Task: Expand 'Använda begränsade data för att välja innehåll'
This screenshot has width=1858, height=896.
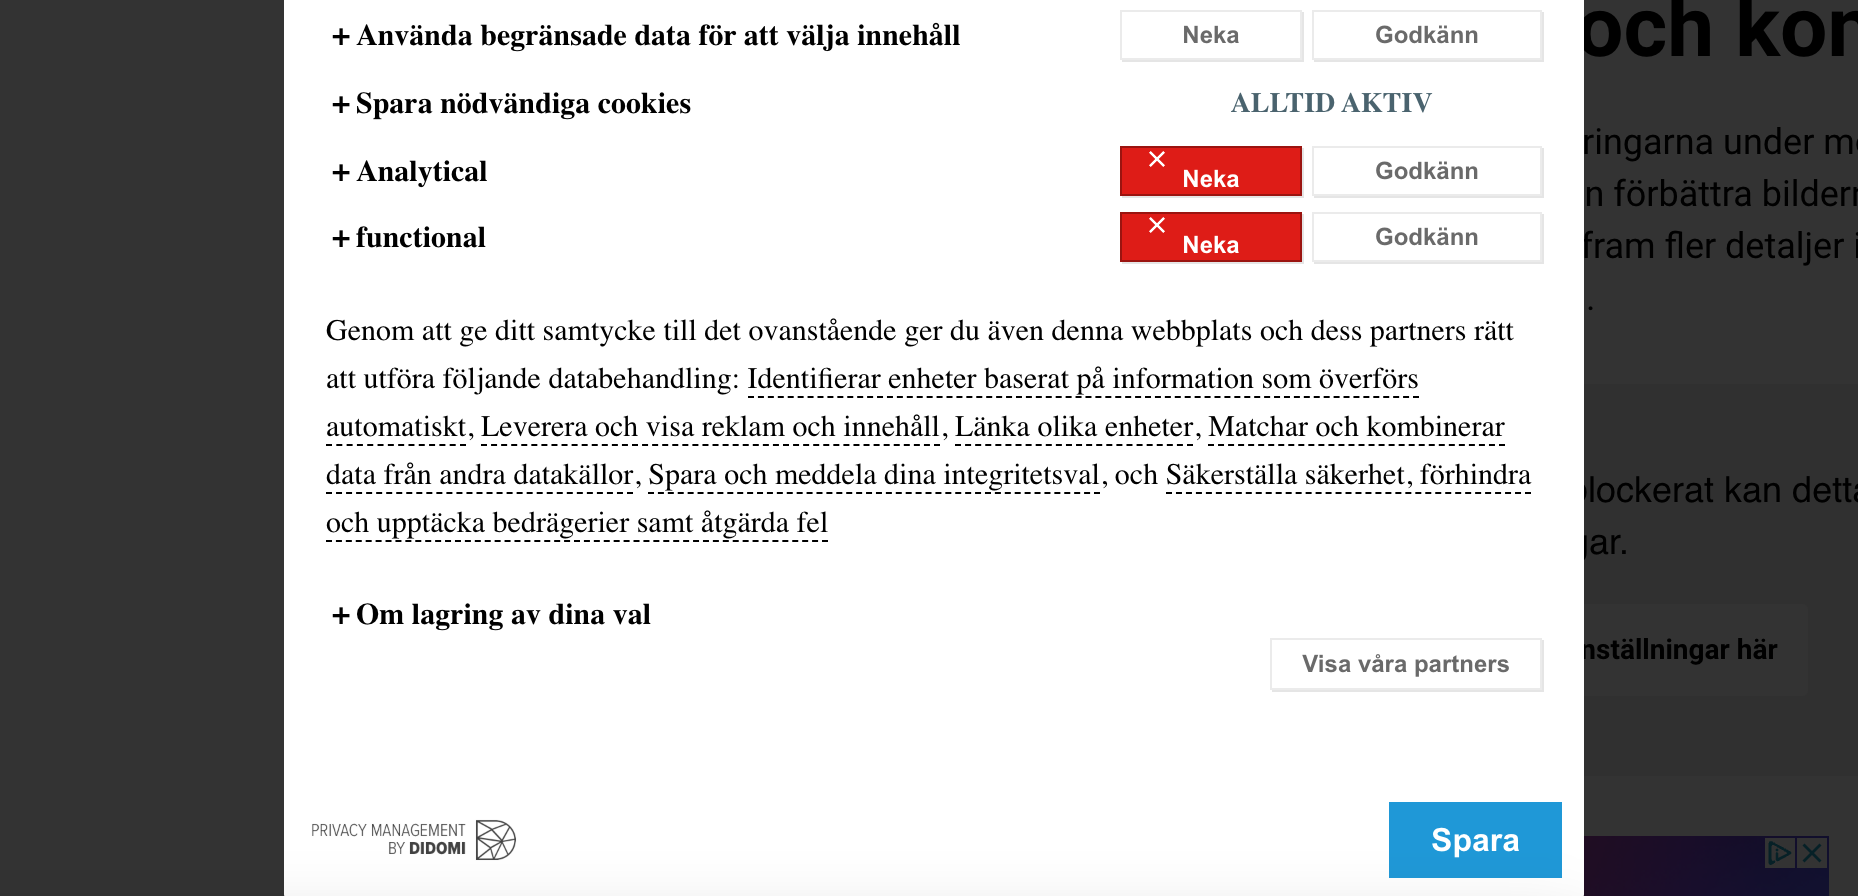Action: click(x=646, y=36)
